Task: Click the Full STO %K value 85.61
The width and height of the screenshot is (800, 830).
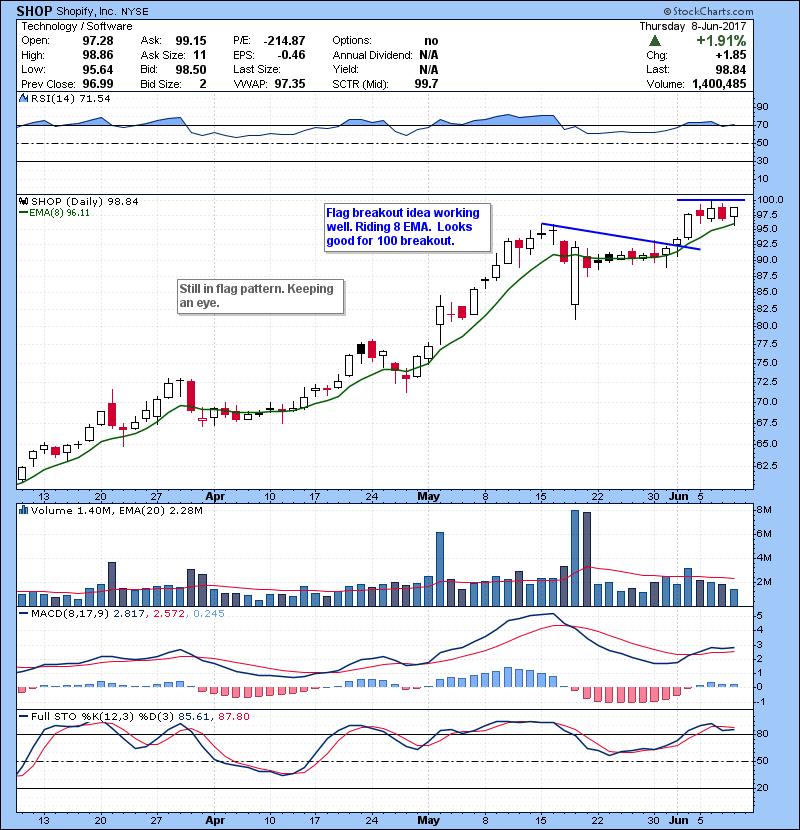Action: 194,716
